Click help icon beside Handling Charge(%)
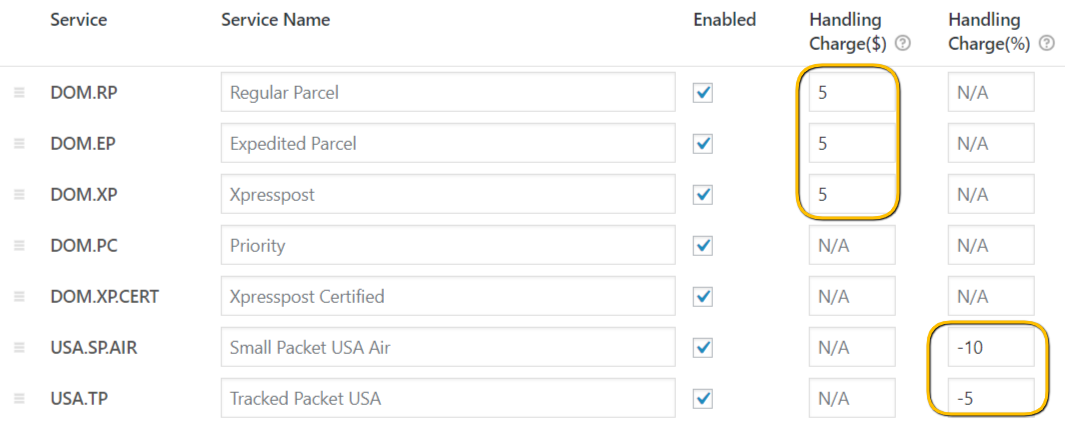Image resolution: width=1065 pixels, height=423 pixels. coord(1045,43)
